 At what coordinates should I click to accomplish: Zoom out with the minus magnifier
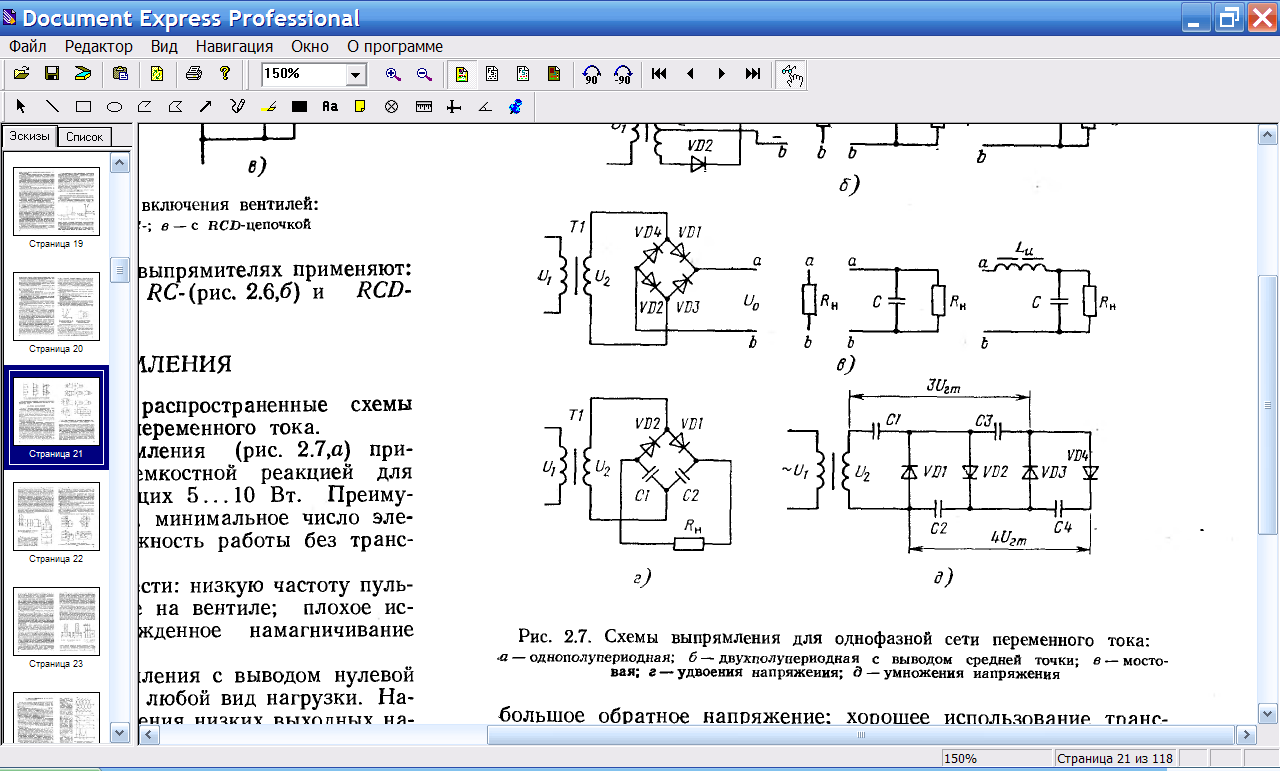[424, 74]
